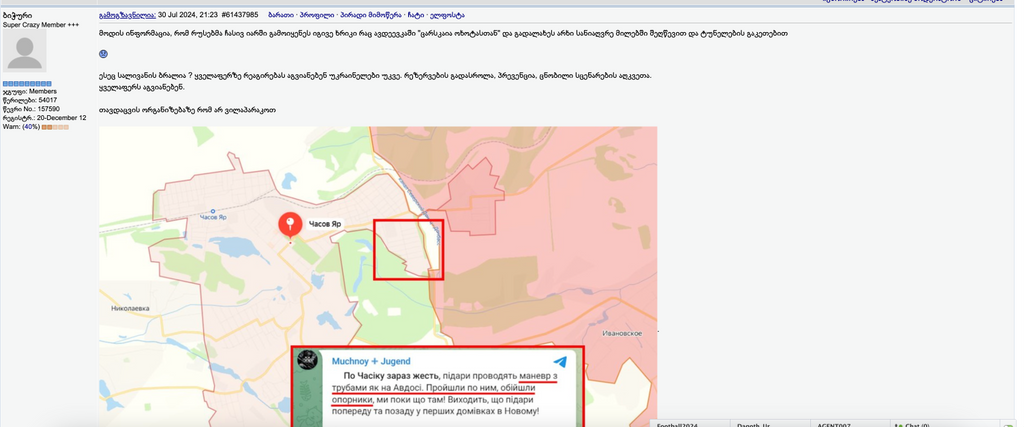The height and width of the screenshot is (427, 1024).
Task: Click the (40%) warn level link
Action: pyautogui.click(x=31, y=127)
